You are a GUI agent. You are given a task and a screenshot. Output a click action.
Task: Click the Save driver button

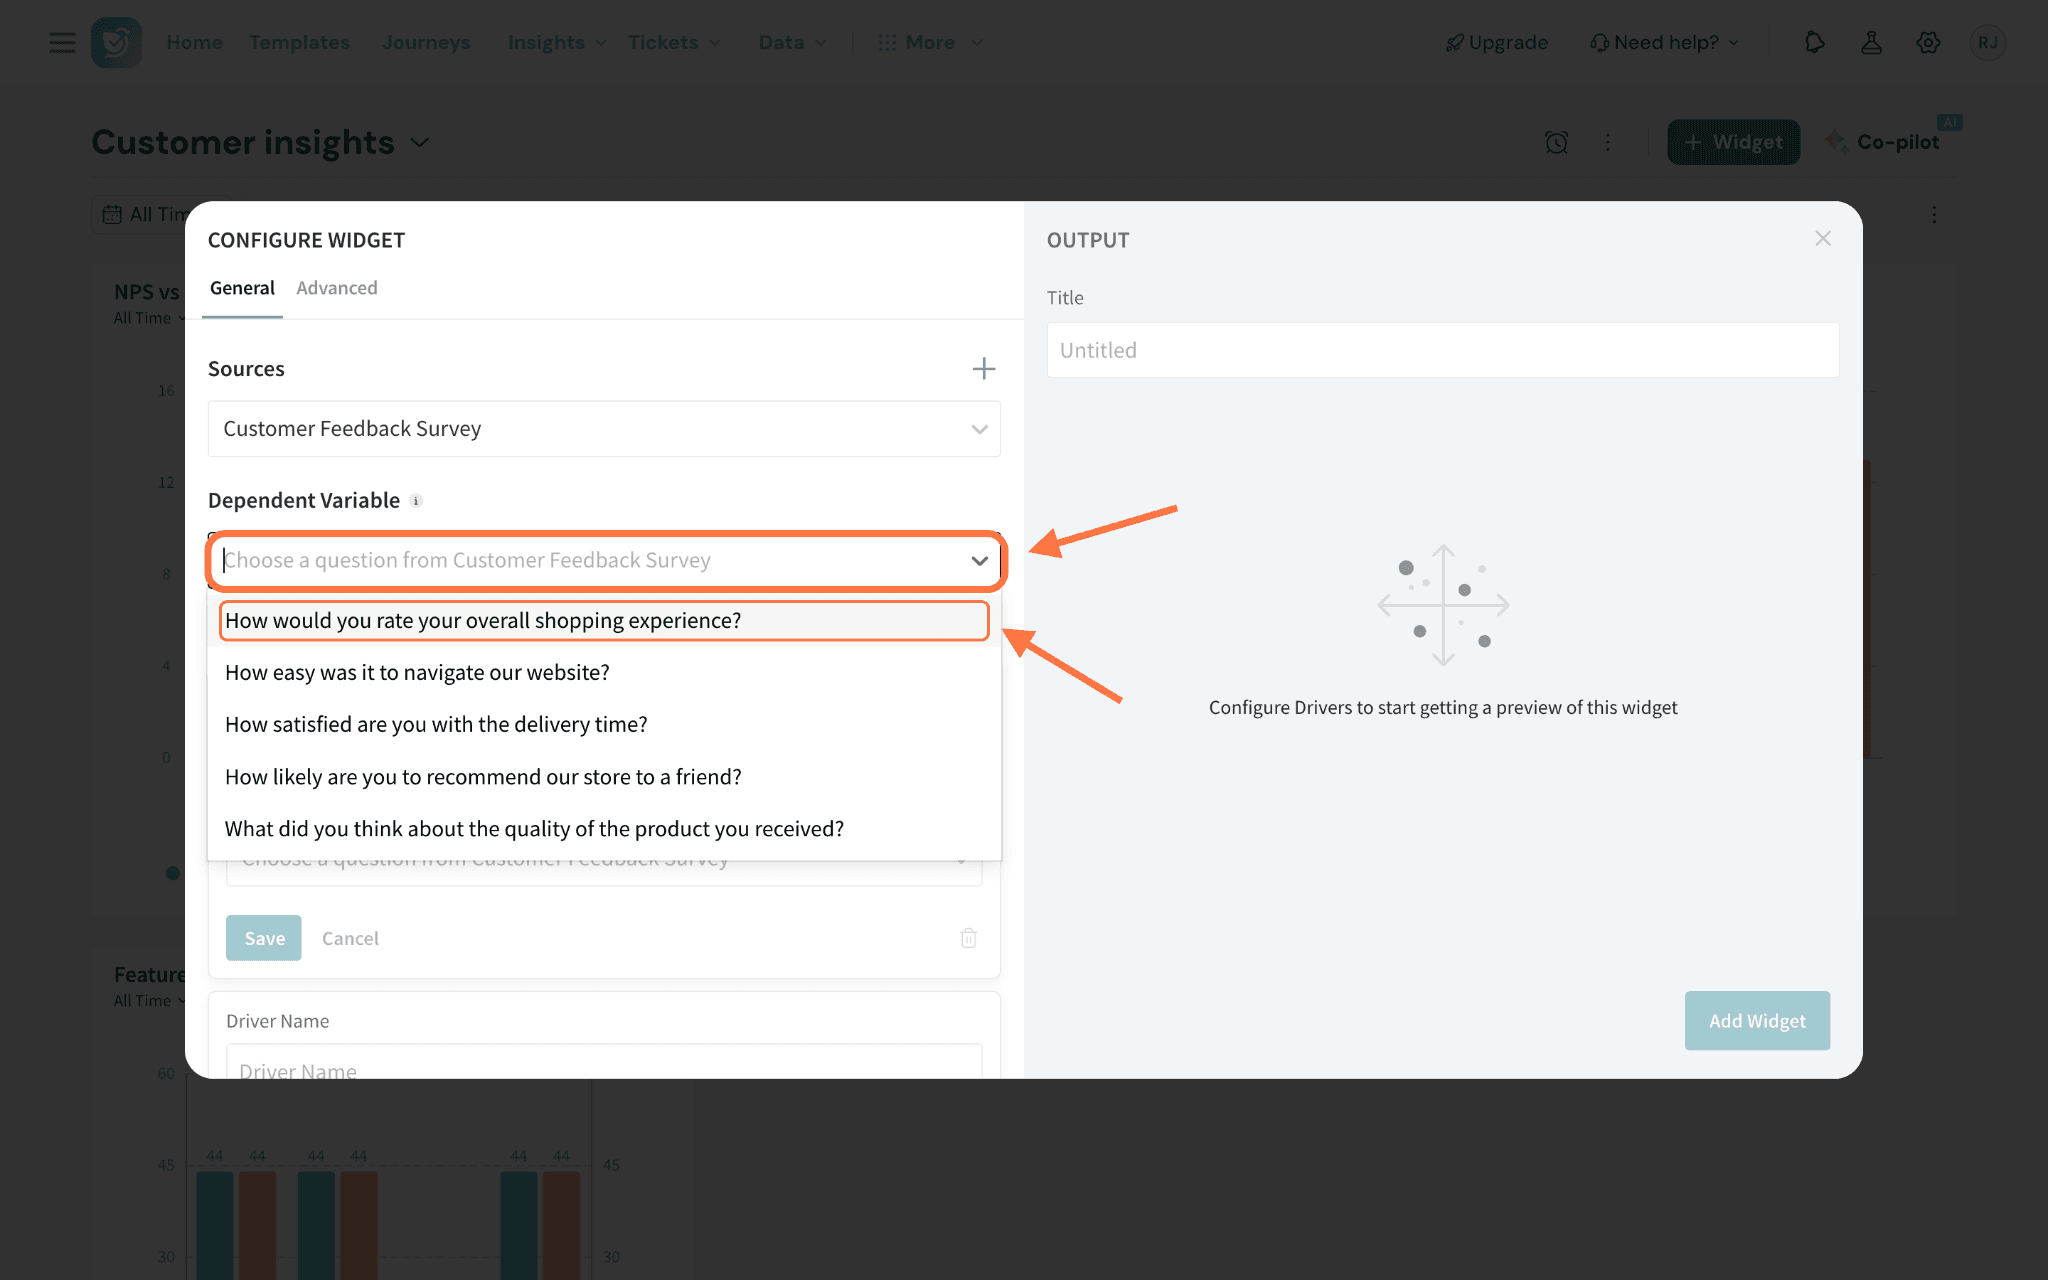[x=264, y=938]
